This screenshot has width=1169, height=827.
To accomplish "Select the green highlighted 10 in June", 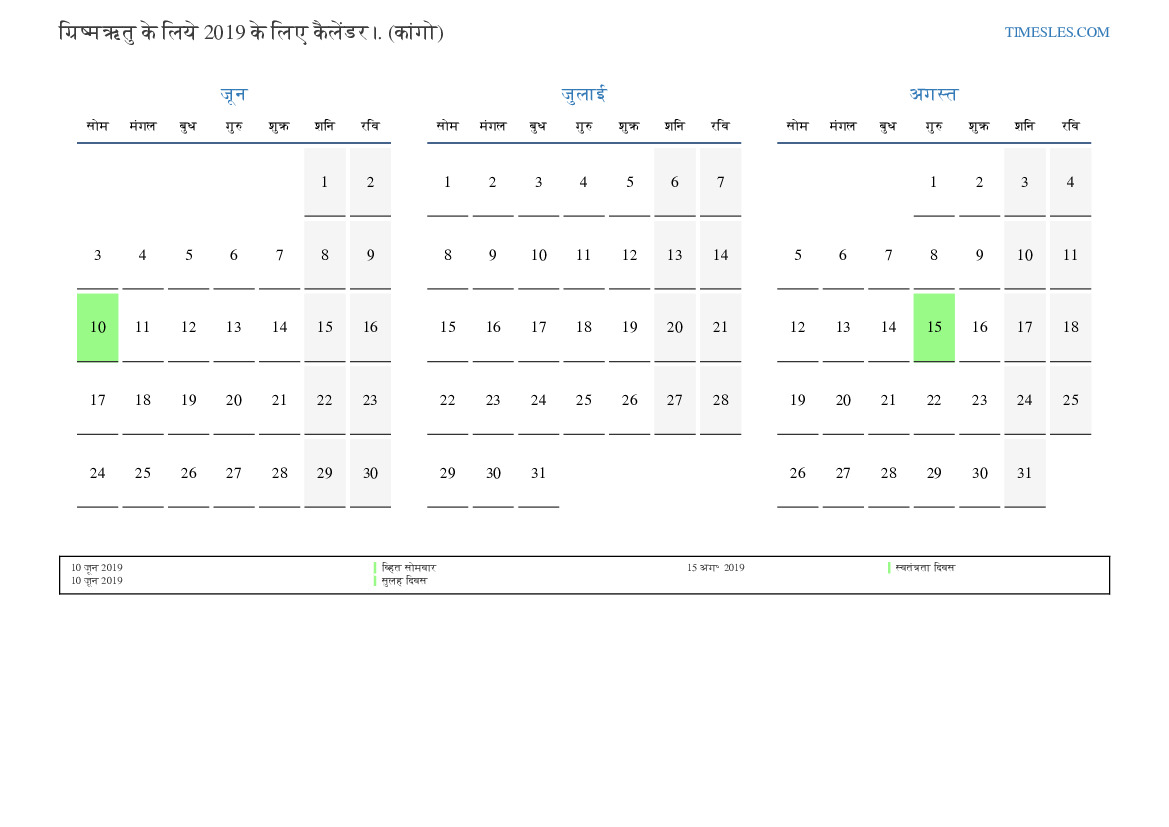I will click(97, 327).
